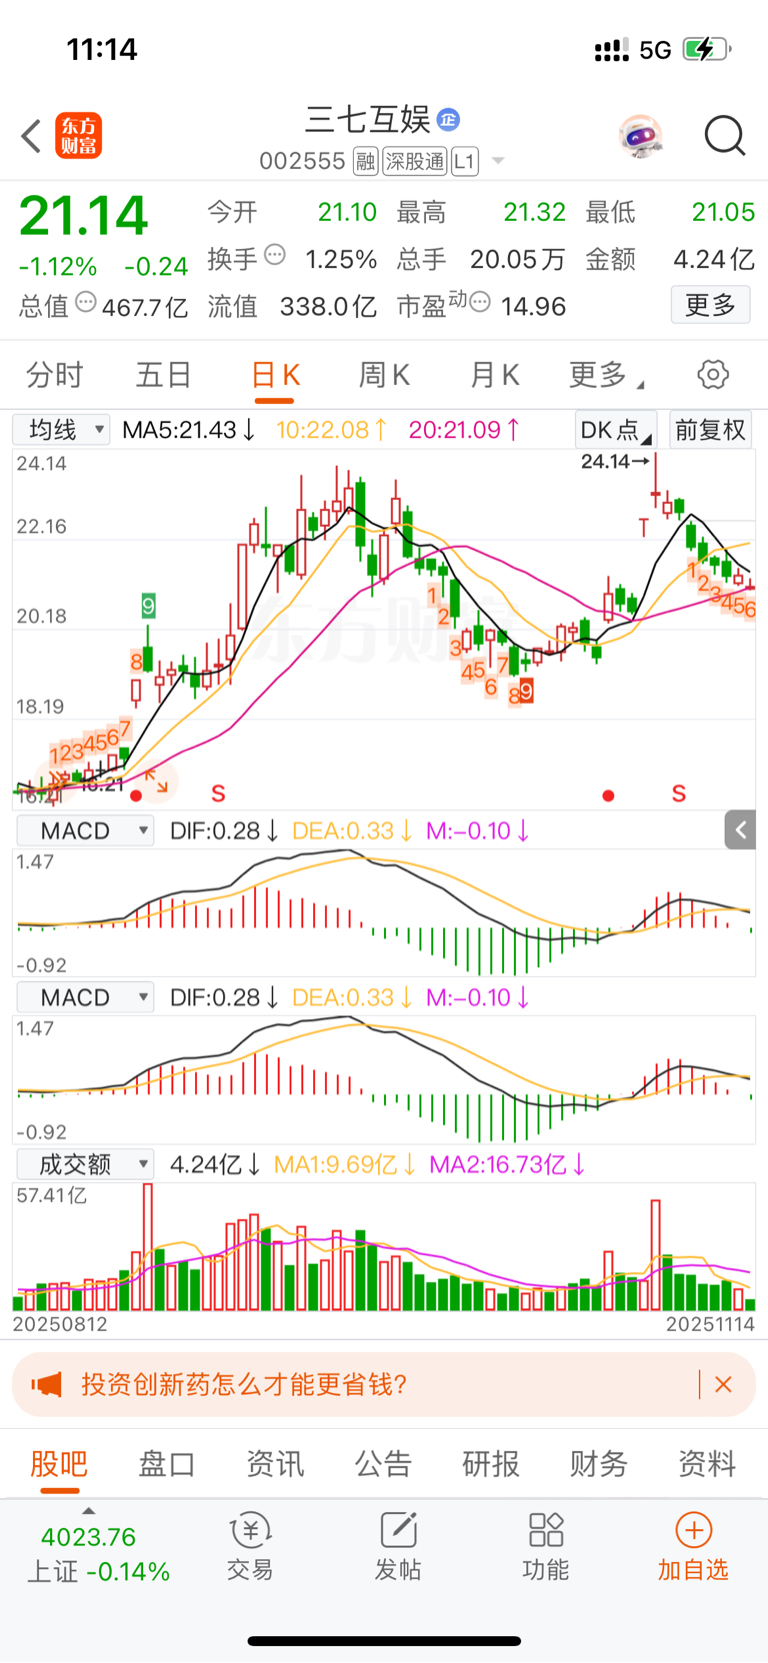The height and width of the screenshot is (1663, 768).
Task: Tap stock code 002555
Action: point(302,162)
